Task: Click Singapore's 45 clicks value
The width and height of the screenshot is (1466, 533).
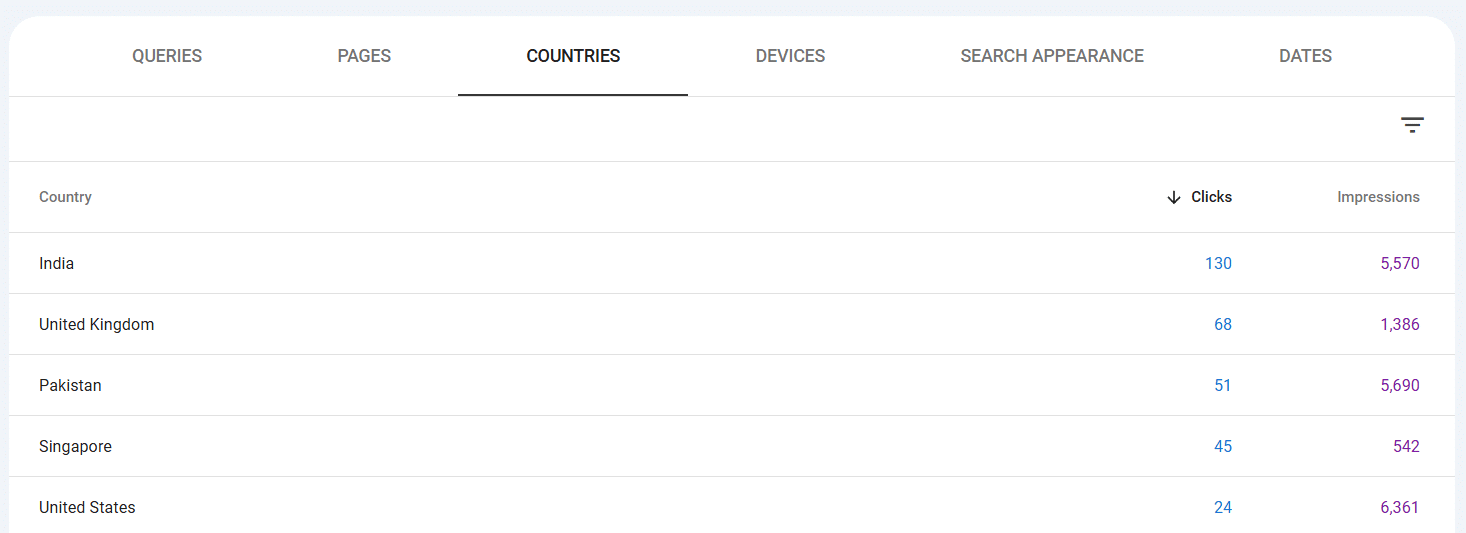Action: (1223, 447)
